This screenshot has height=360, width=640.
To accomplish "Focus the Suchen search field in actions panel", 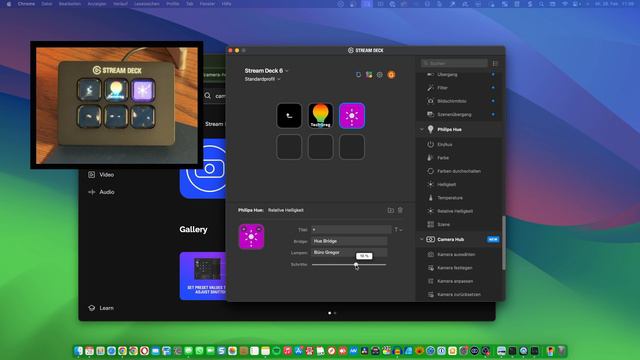I will (x=454, y=63).
